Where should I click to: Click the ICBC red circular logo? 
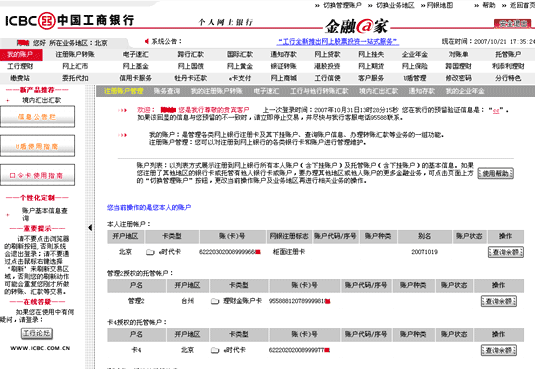(x=46, y=20)
